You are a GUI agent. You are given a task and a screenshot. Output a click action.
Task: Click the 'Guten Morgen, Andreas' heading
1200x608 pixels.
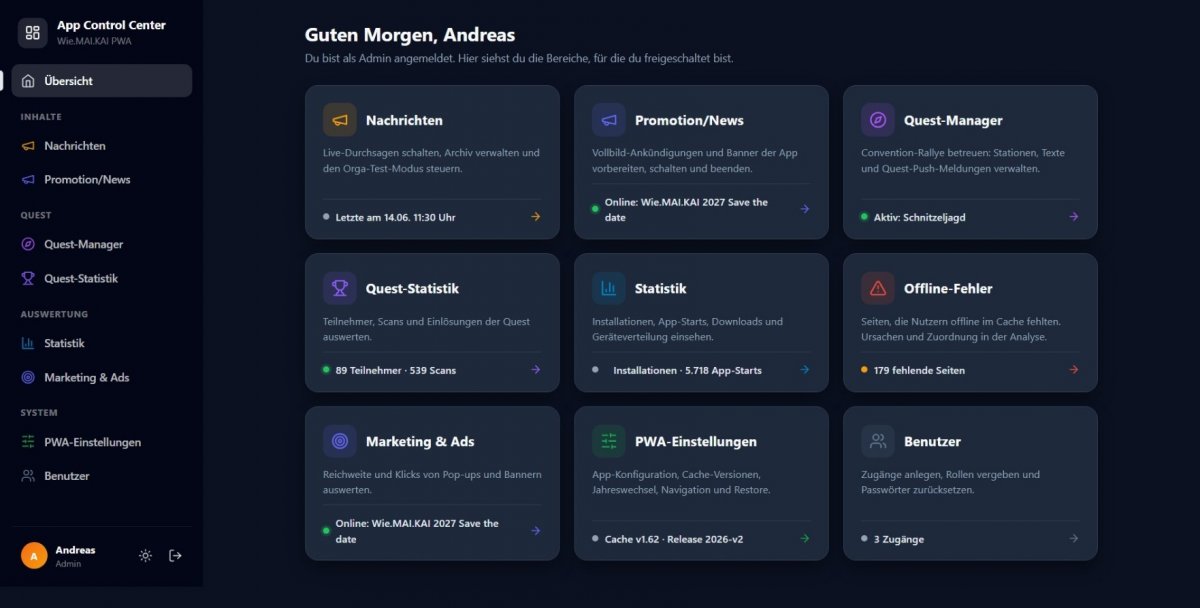[x=410, y=36]
